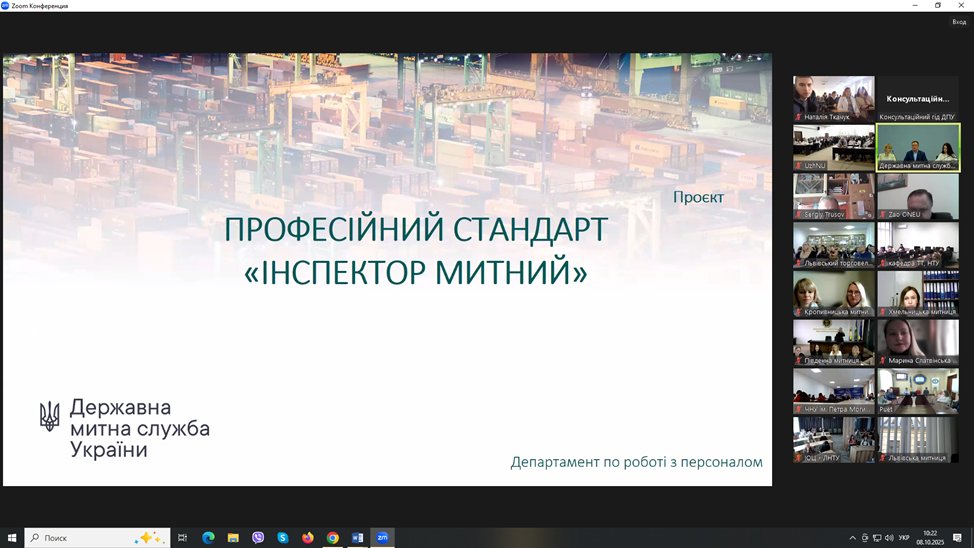Select the Марина Слатвінська participant video

click(x=918, y=342)
